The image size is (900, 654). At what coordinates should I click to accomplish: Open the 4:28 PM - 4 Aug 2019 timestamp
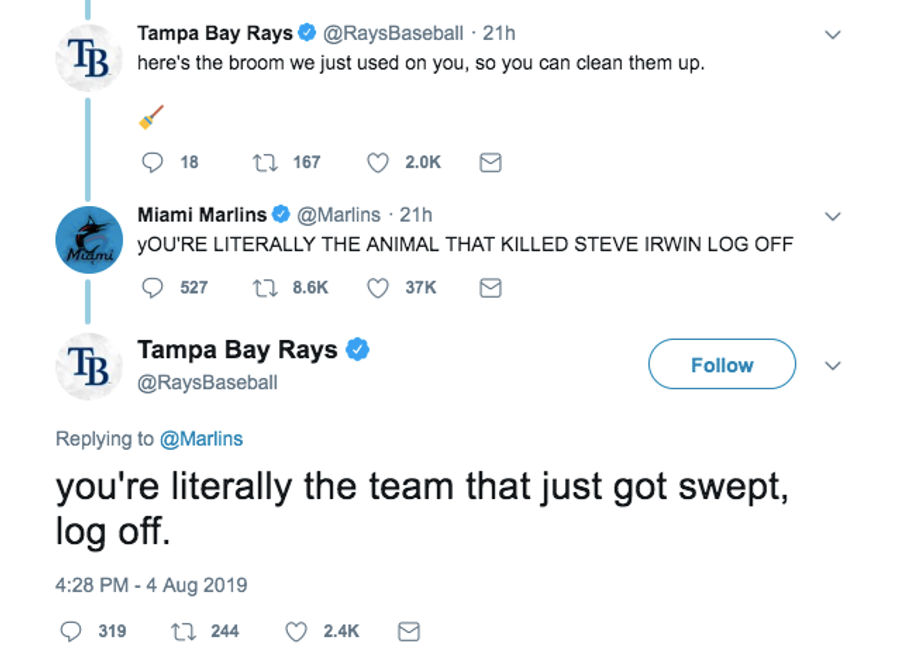(x=151, y=585)
